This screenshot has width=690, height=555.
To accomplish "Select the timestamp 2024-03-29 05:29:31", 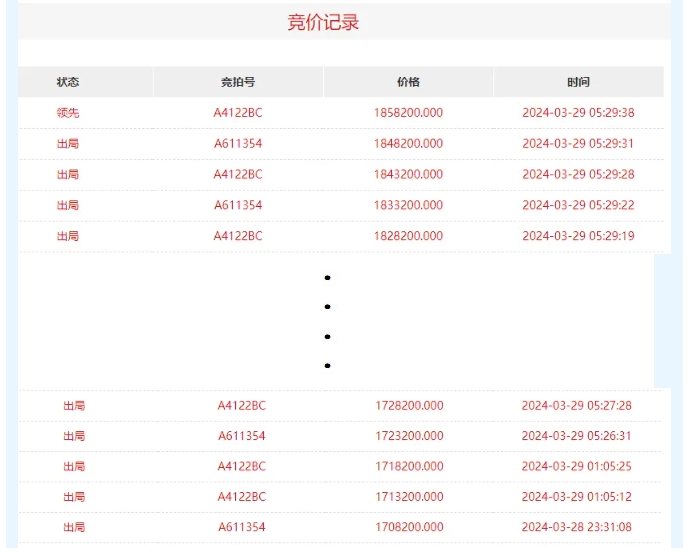I will [578, 144].
